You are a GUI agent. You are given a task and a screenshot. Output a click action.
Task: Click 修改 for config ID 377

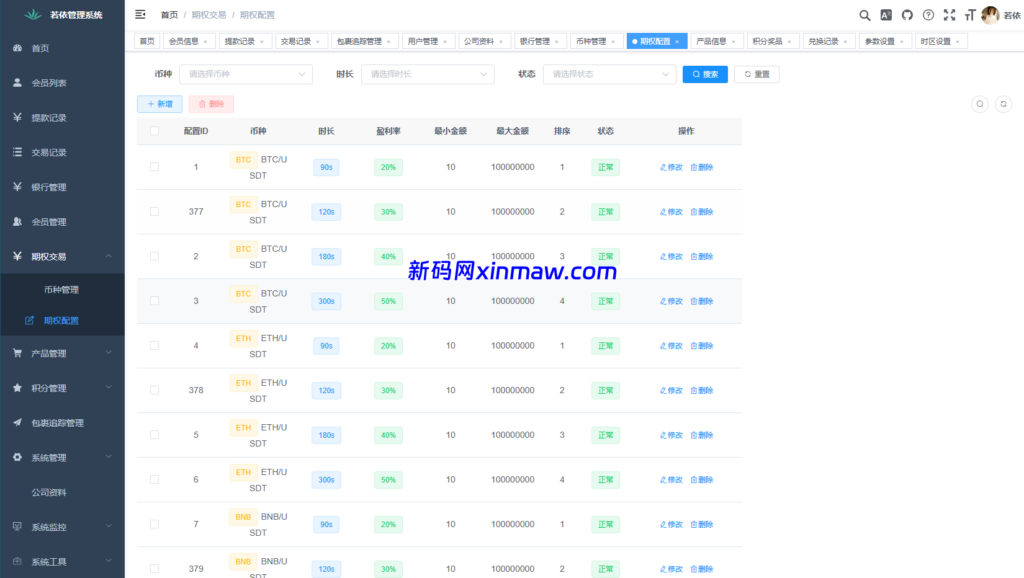tap(671, 212)
